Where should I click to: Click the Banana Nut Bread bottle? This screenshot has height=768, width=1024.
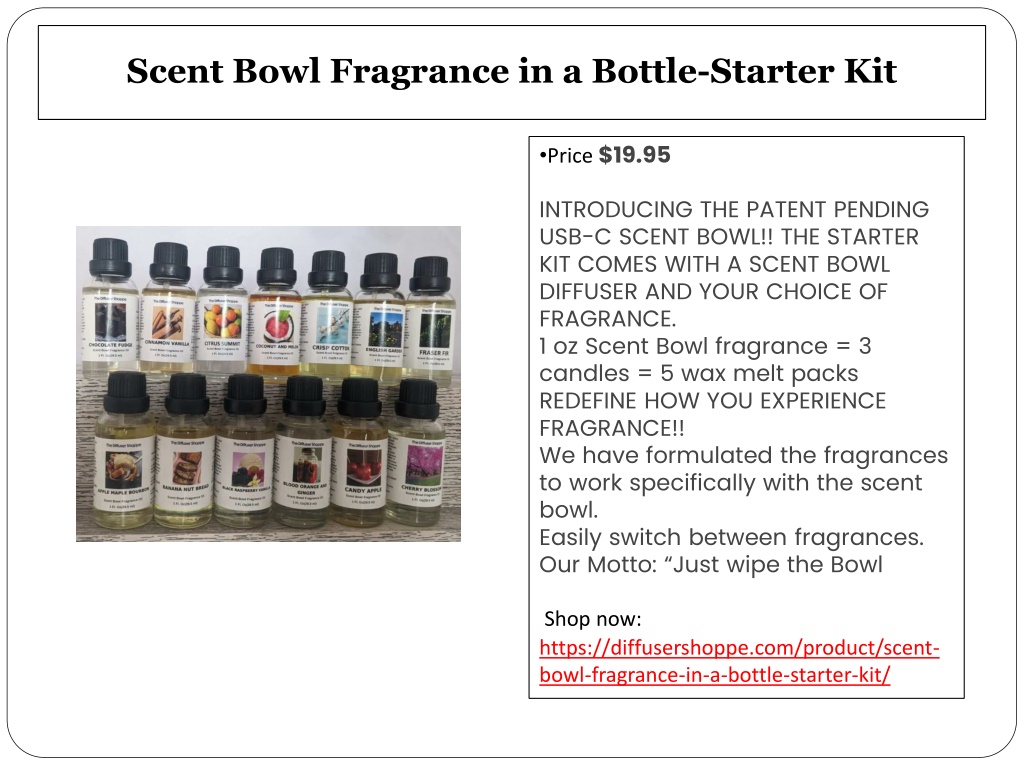click(x=185, y=451)
